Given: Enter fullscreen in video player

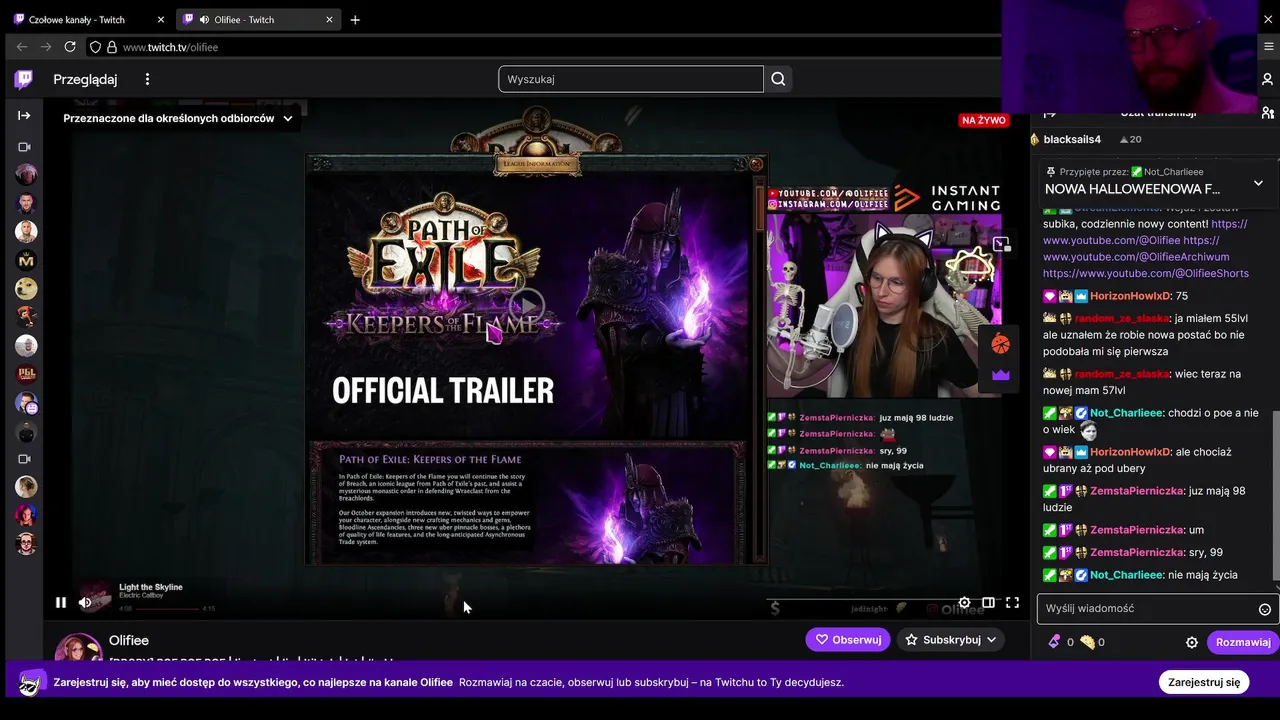Looking at the screenshot, I should click(x=1012, y=603).
